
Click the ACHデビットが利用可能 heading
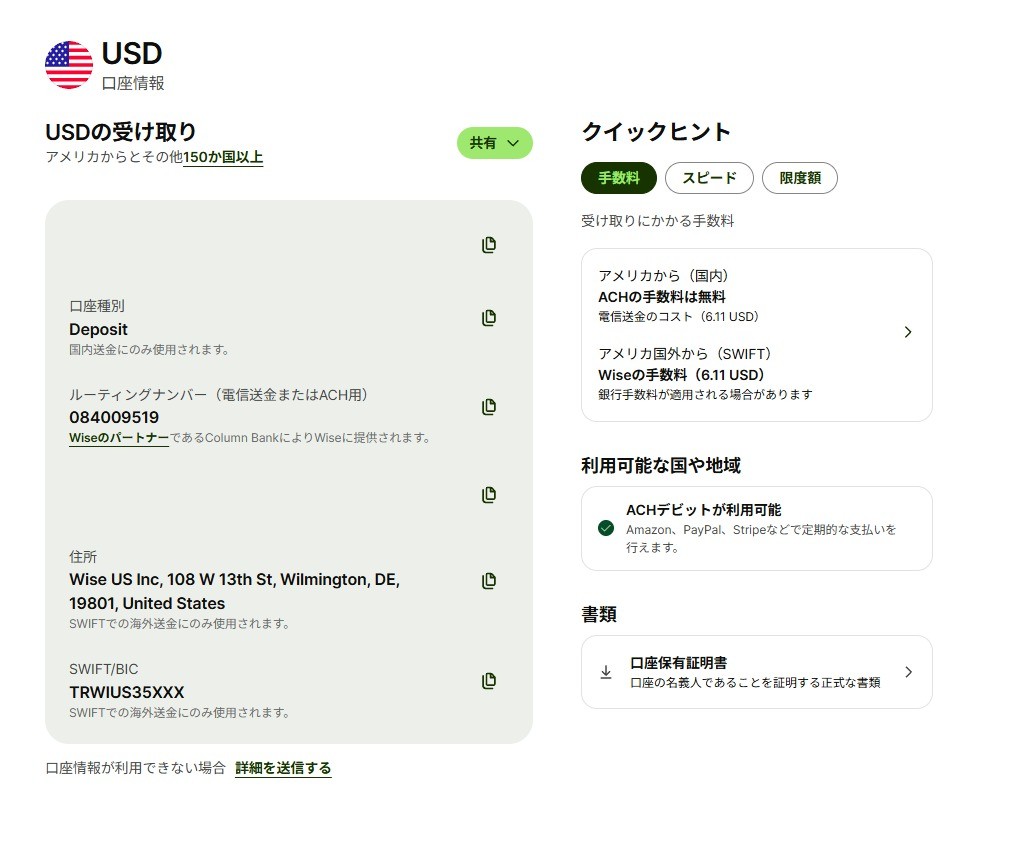[703, 510]
